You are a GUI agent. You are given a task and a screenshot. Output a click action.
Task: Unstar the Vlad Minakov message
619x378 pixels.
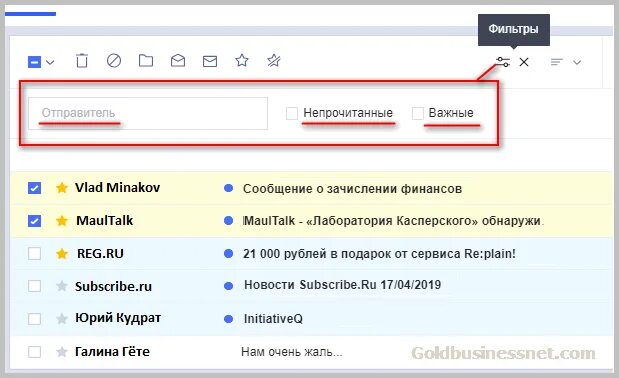pos(62,187)
